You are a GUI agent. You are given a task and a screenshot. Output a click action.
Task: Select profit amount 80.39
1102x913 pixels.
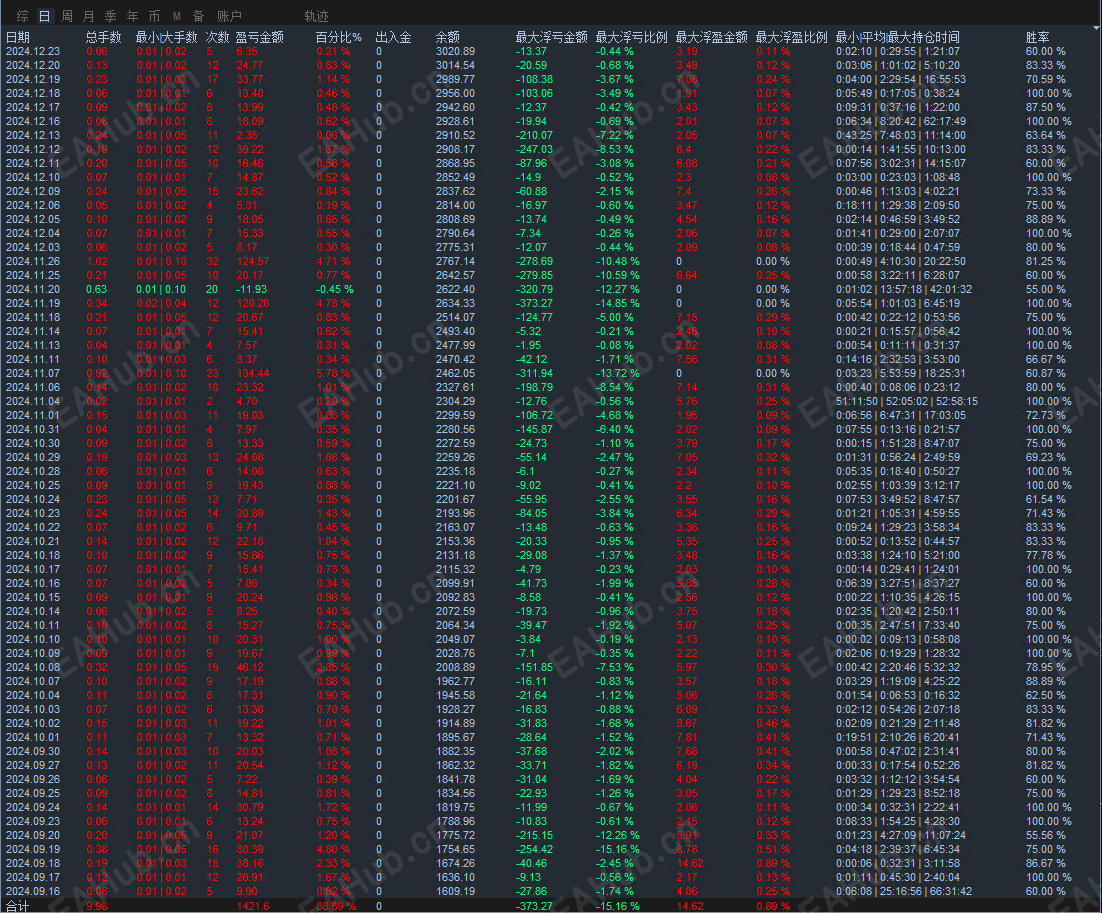coord(249,849)
